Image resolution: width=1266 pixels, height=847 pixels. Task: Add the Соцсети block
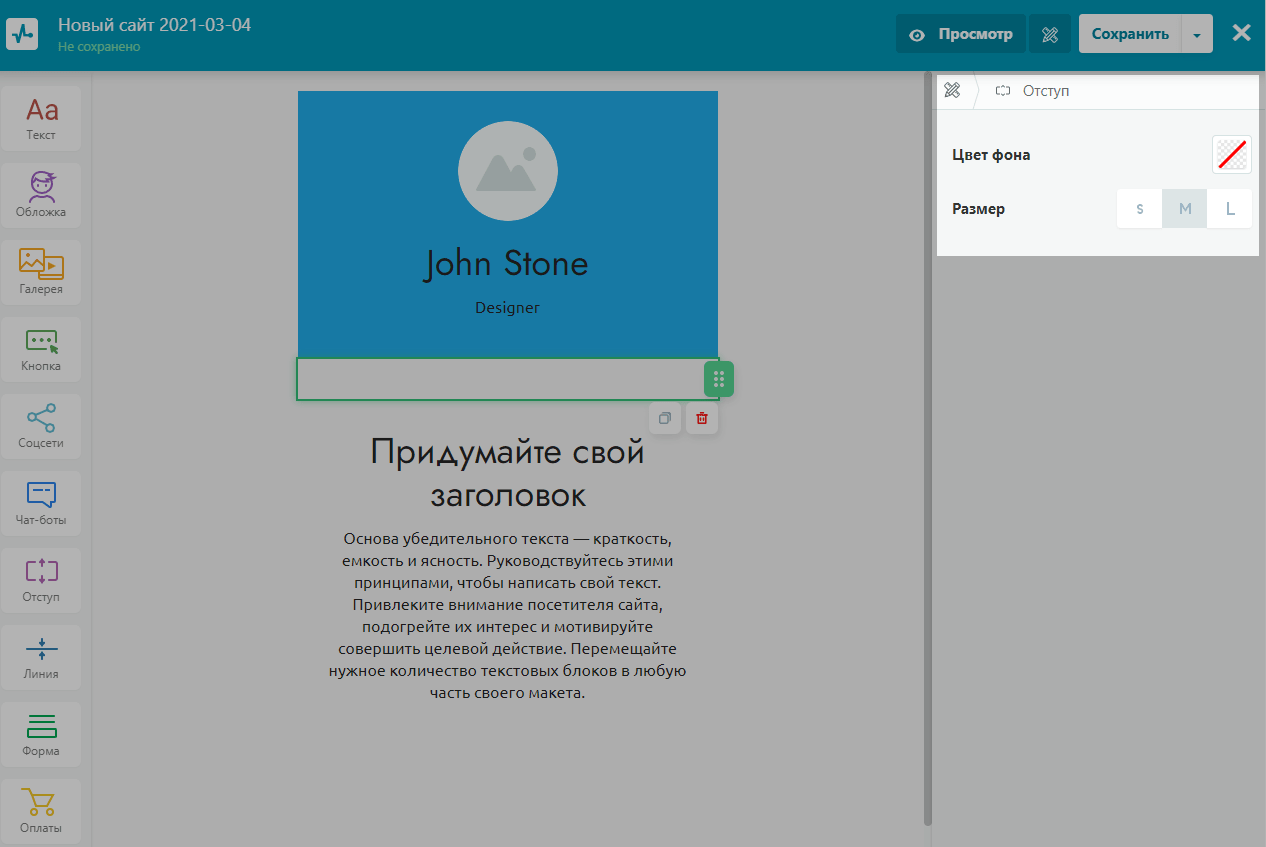pos(42,426)
